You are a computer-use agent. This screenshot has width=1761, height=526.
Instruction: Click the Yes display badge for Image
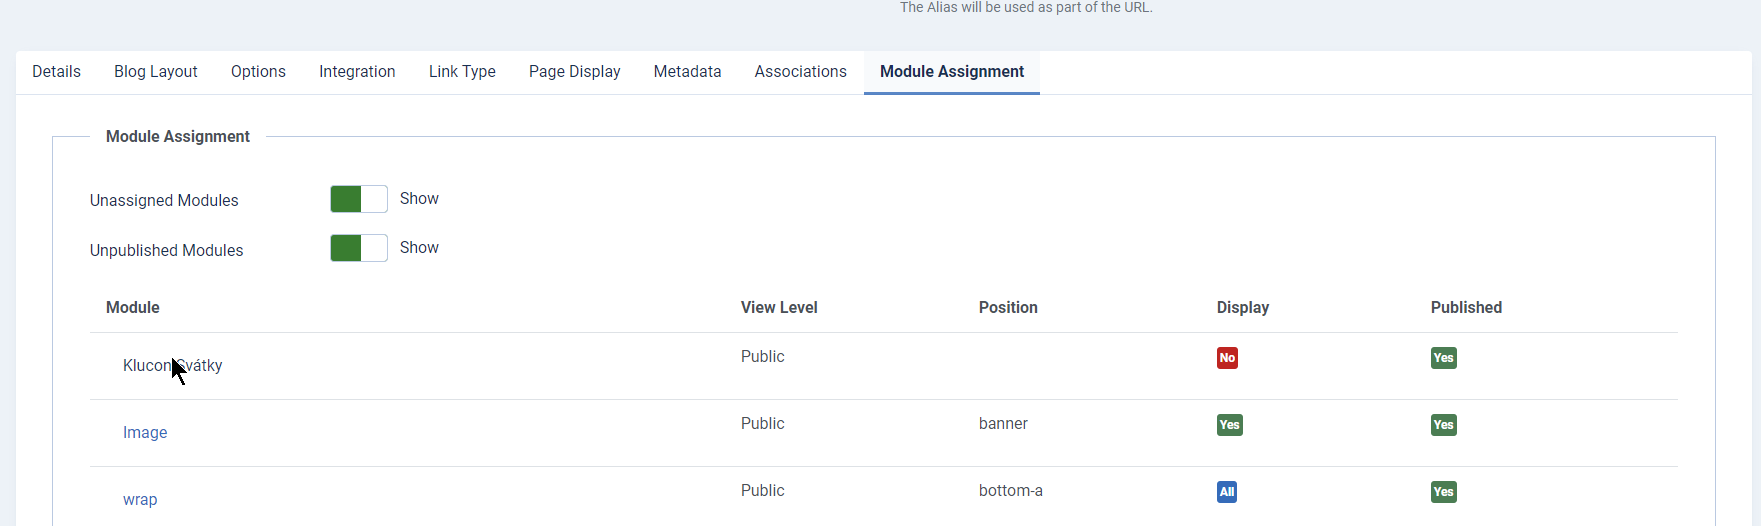(1230, 425)
